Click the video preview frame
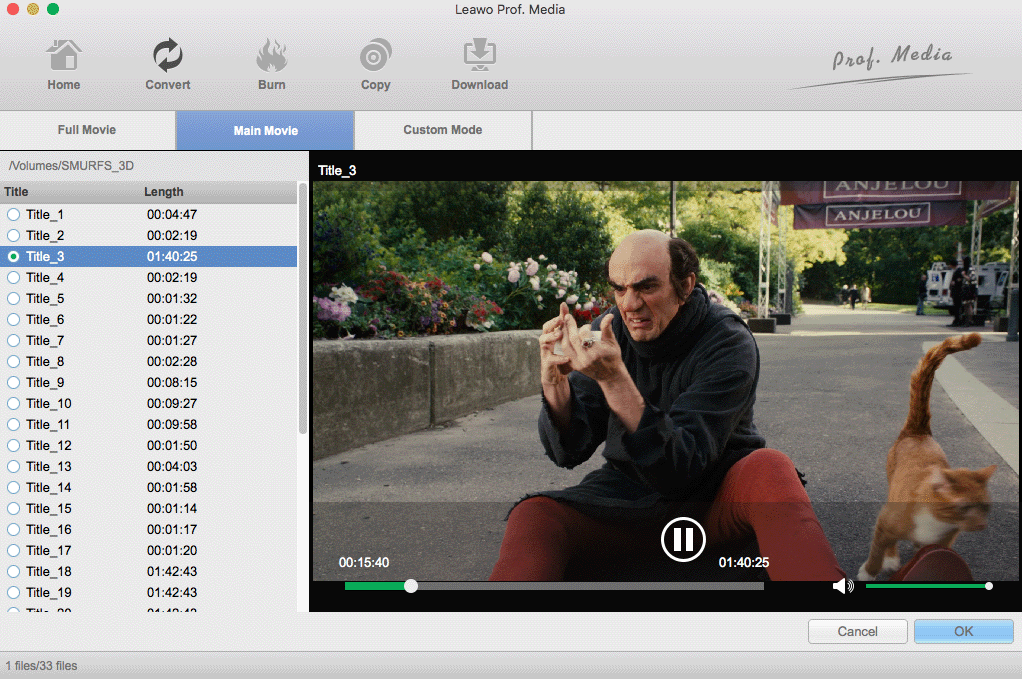The image size is (1022, 679). pyautogui.click(x=665, y=380)
